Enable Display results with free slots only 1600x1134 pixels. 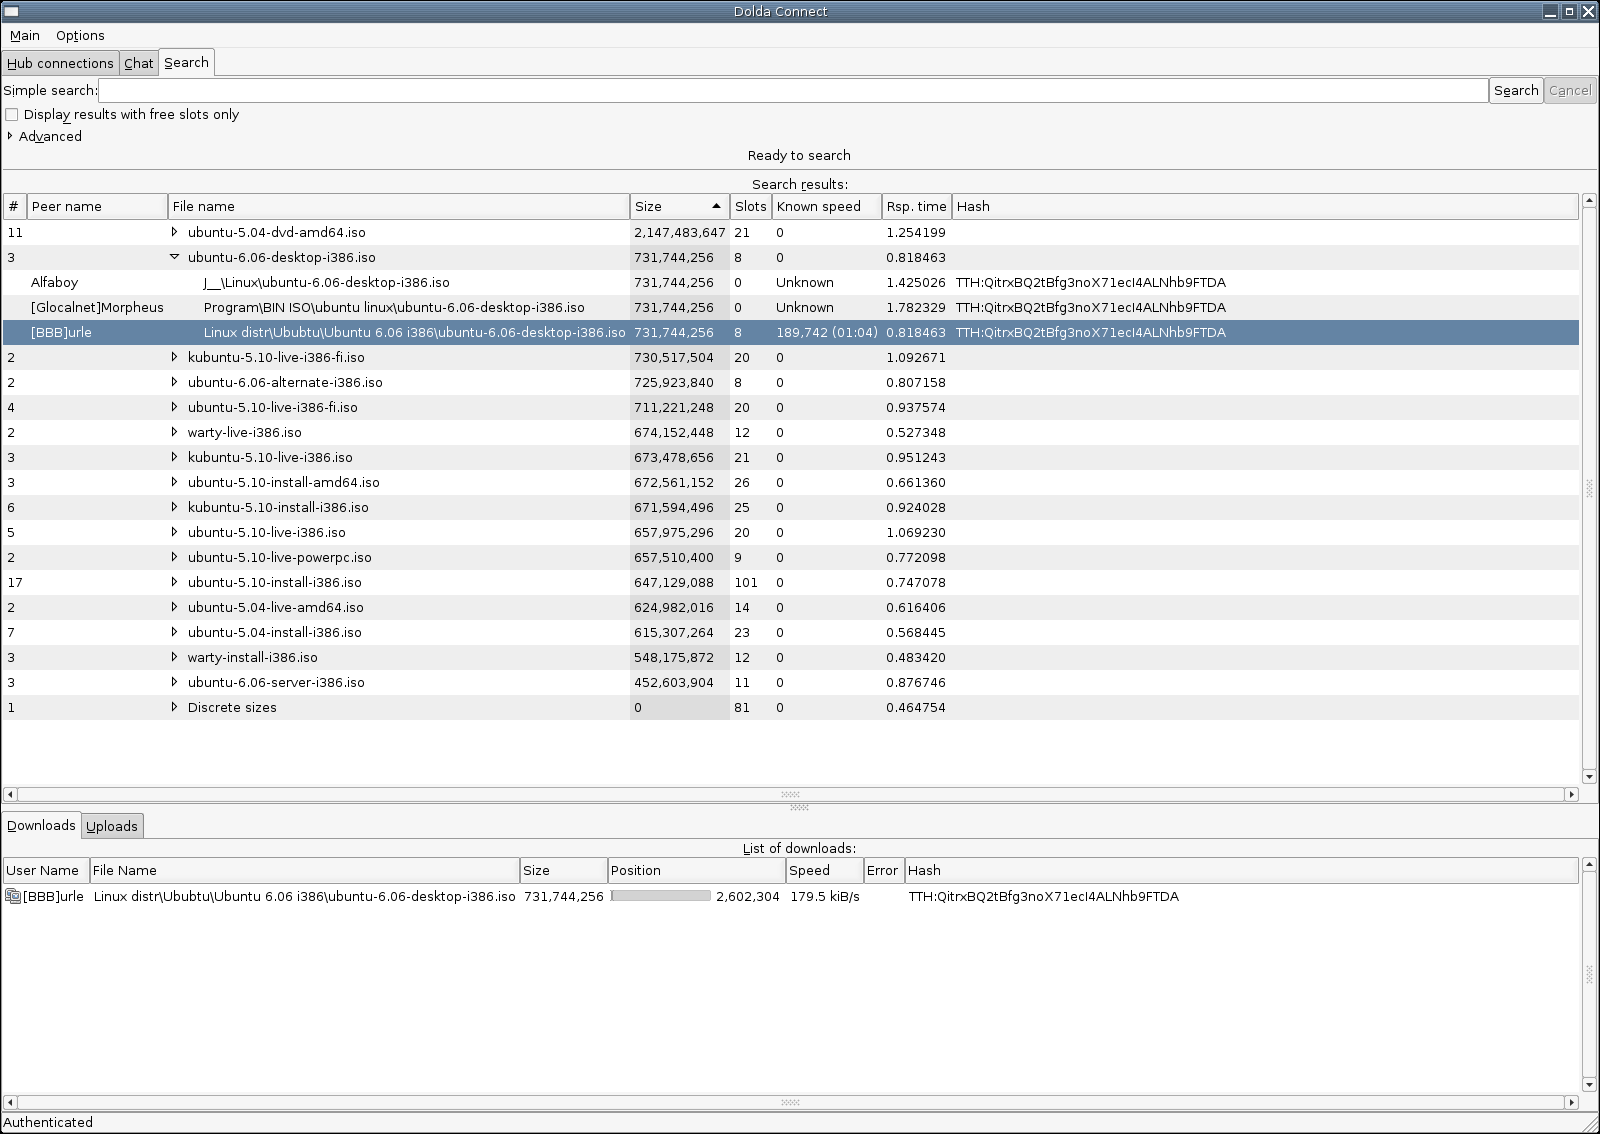tap(12, 115)
